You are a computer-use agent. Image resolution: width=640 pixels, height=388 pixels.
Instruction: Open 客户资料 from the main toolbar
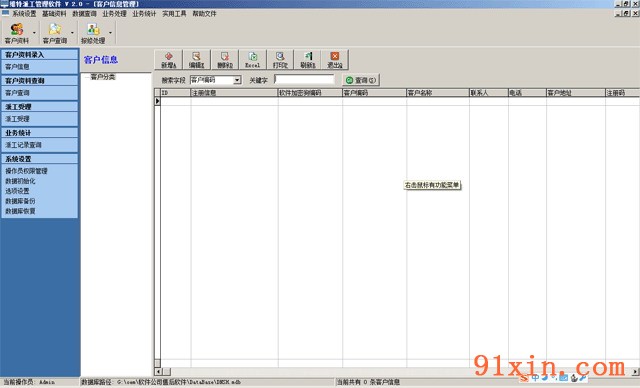point(17,33)
